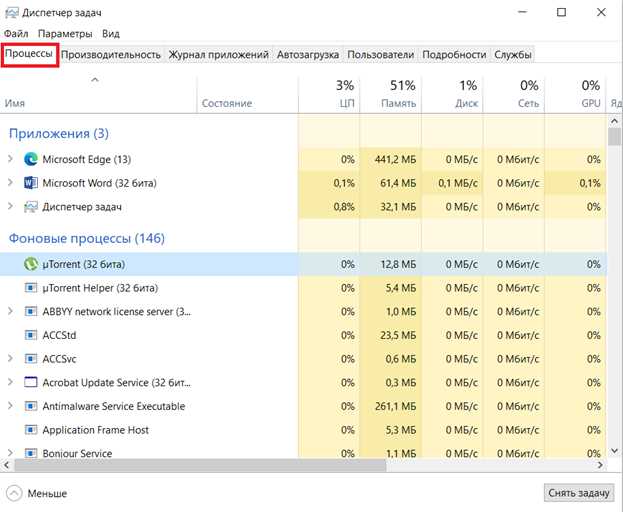Viewport: 623px width, 512px height.
Task: Switch to the Производительность tab
Action: click(111, 55)
